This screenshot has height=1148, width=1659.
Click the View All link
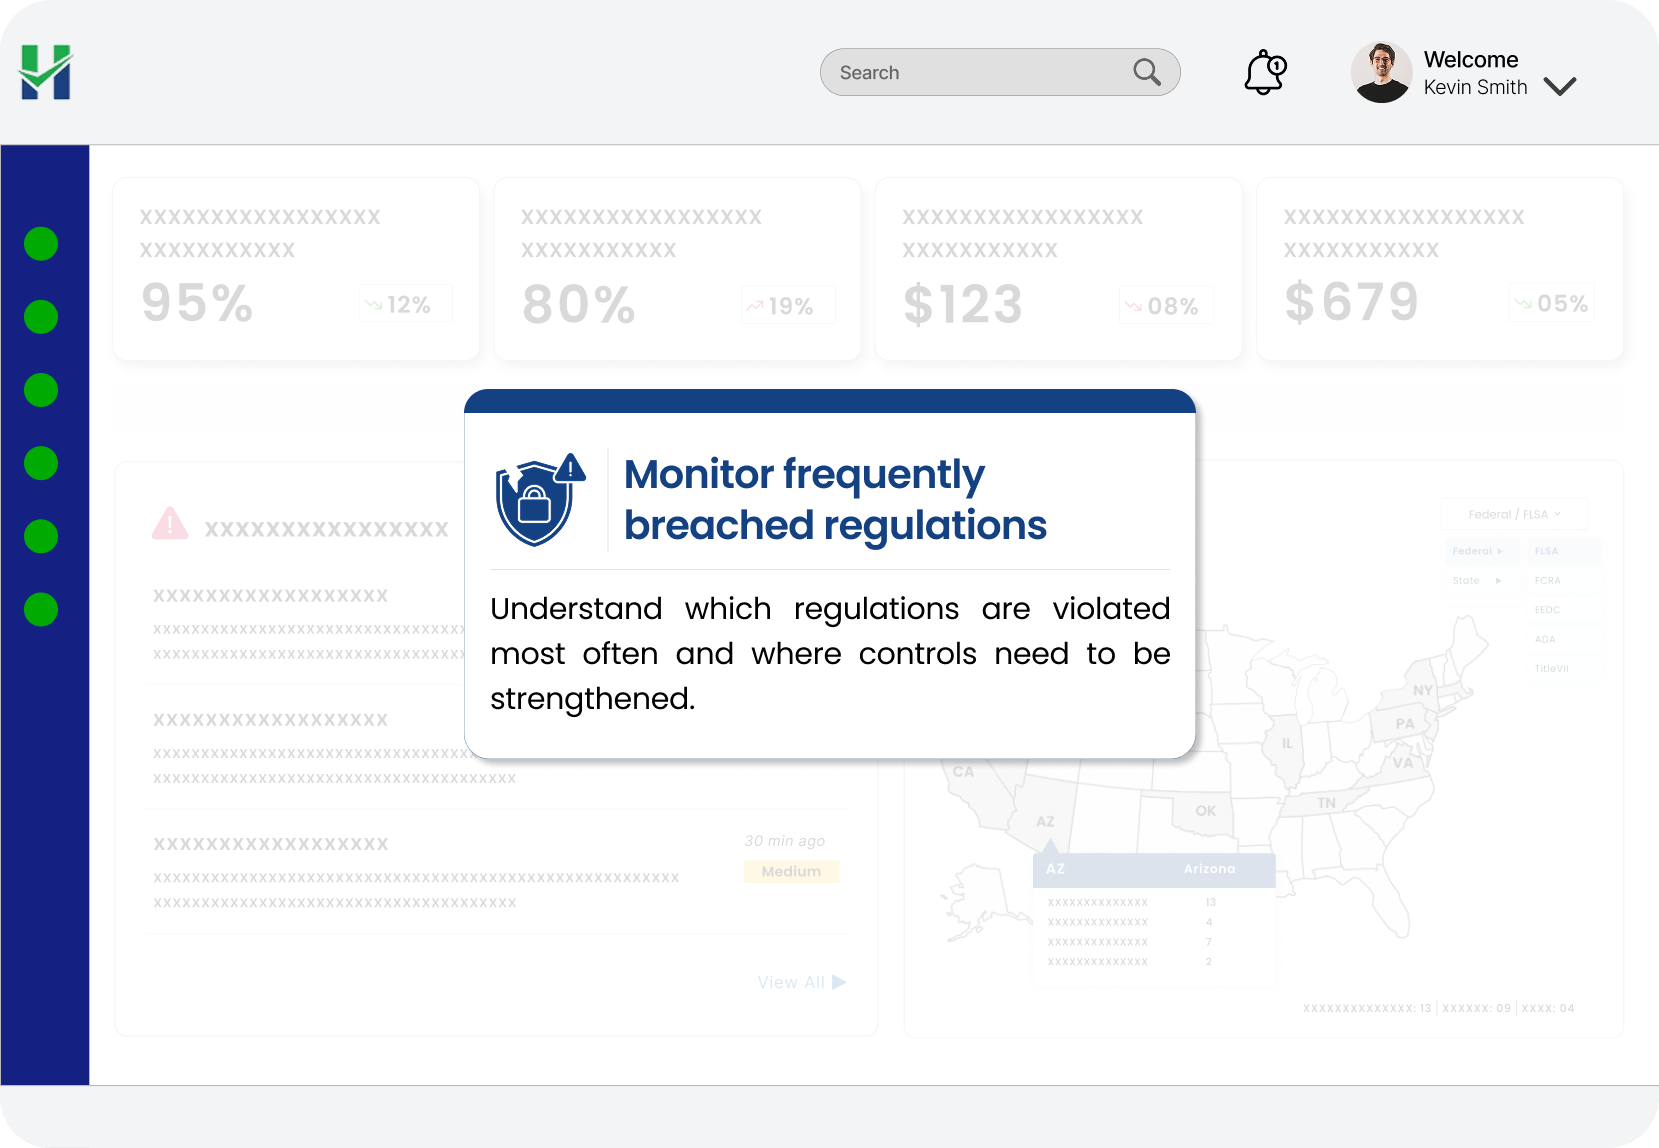click(801, 982)
